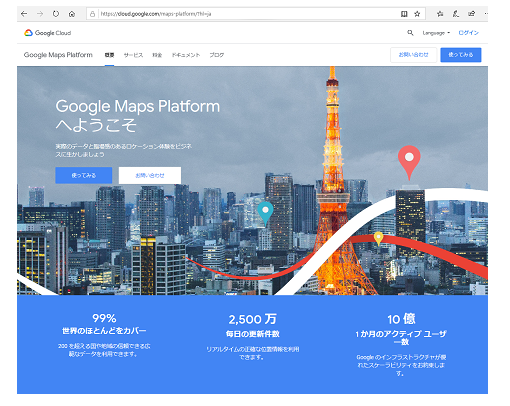This screenshot has width=510, height=406.
Task: Click the browser forward arrow
Action: coord(40,14)
